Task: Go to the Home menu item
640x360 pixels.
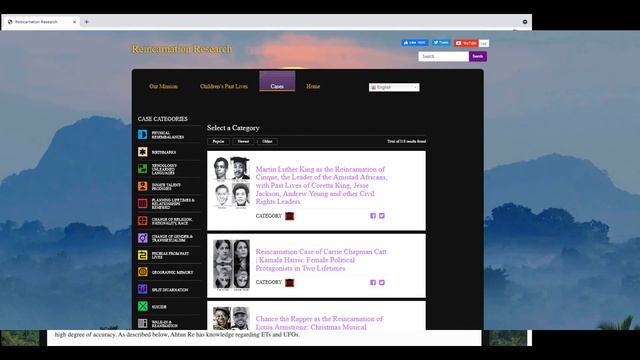Action: (x=313, y=87)
